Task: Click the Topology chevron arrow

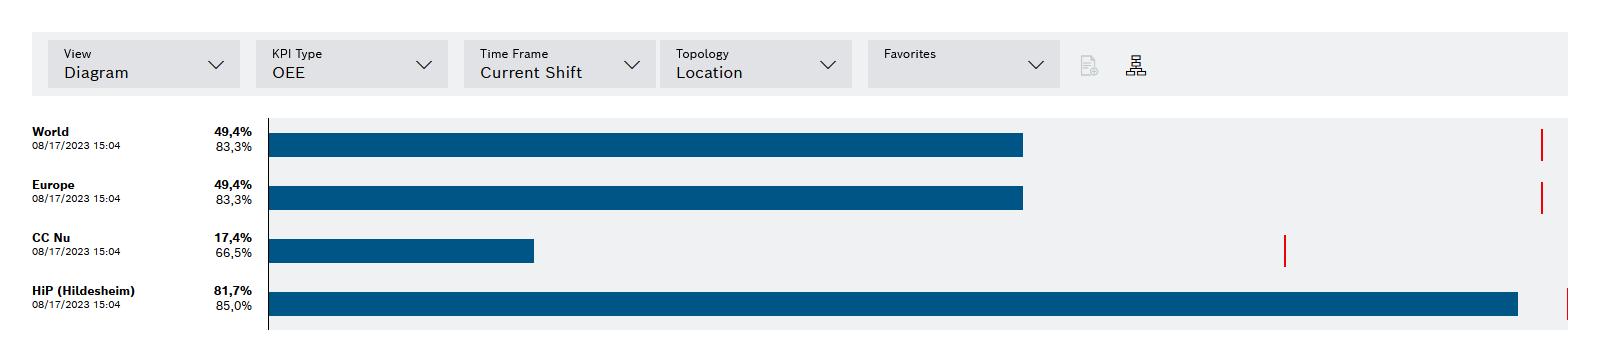Action: (x=828, y=65)
